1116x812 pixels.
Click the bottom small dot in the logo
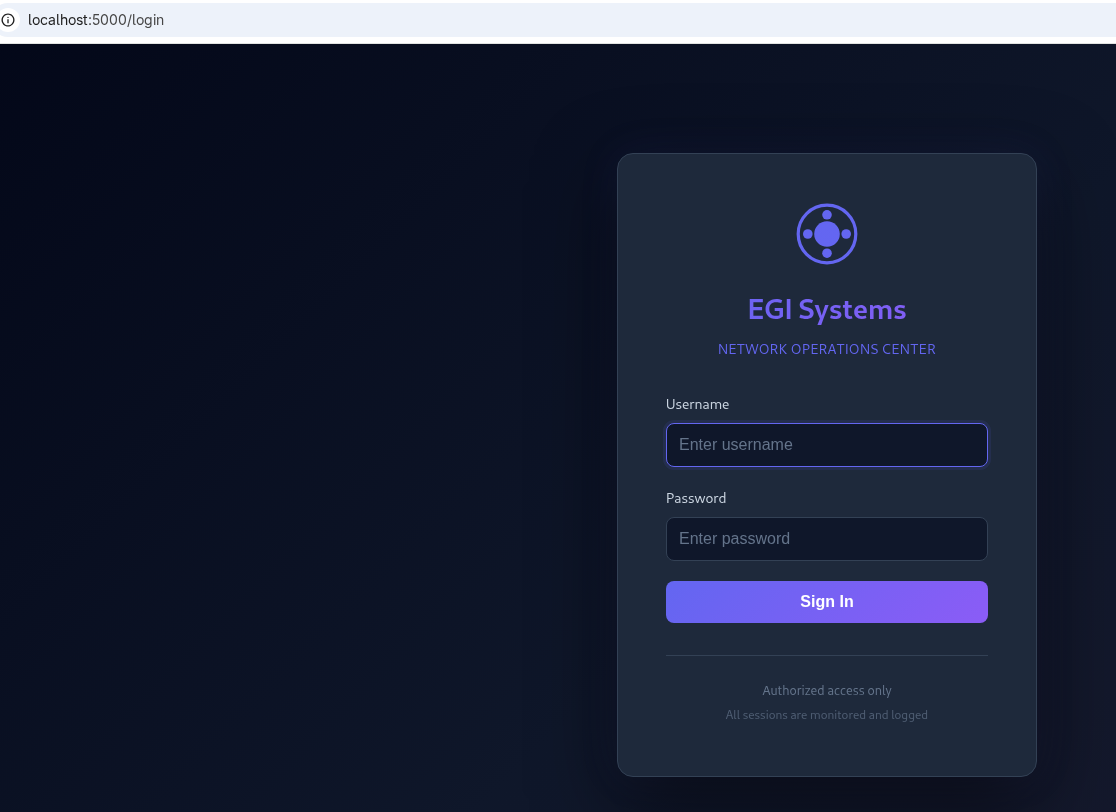click(x=826, y=253)
